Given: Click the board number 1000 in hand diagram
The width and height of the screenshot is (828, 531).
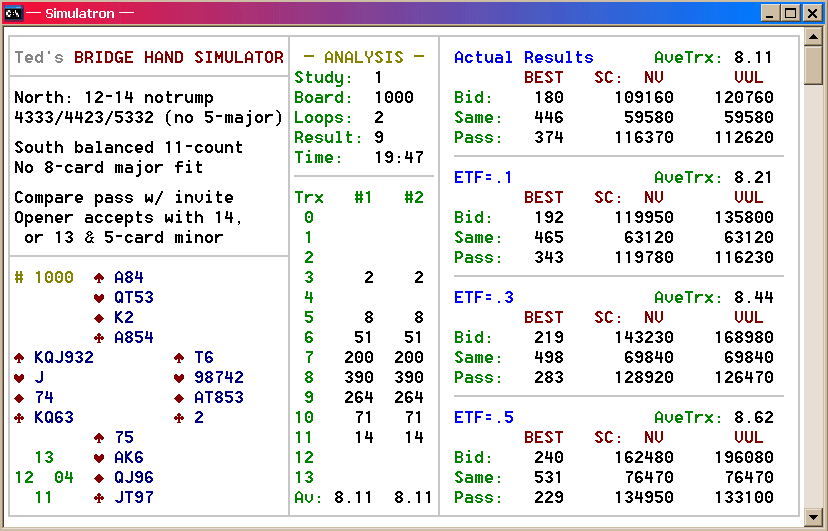Looking at the screenshot, I should coord(54,278).
